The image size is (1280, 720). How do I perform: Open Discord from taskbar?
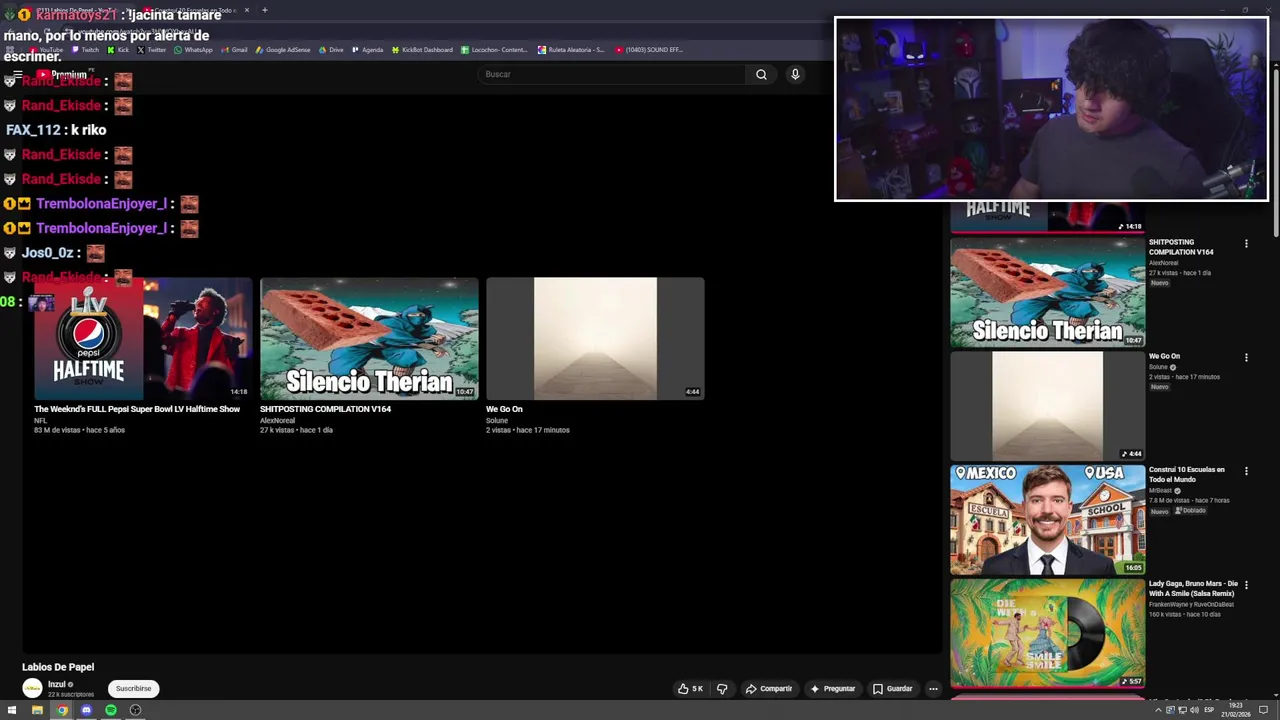tap(86, 710)
